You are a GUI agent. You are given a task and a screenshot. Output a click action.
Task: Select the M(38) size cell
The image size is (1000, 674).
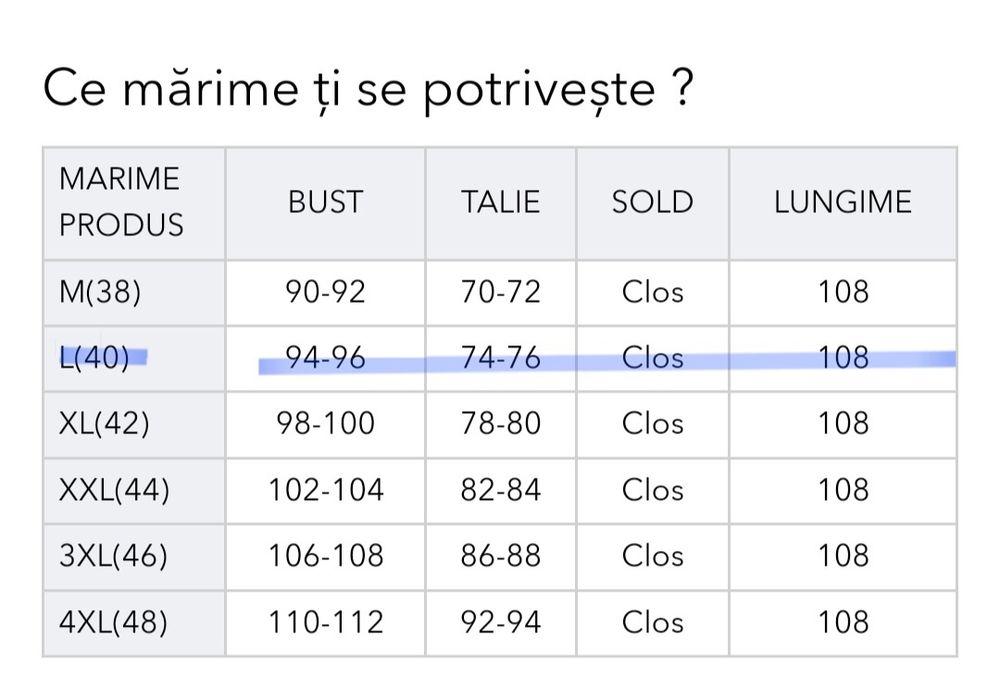pyautogui.click(x=100, y=292)
